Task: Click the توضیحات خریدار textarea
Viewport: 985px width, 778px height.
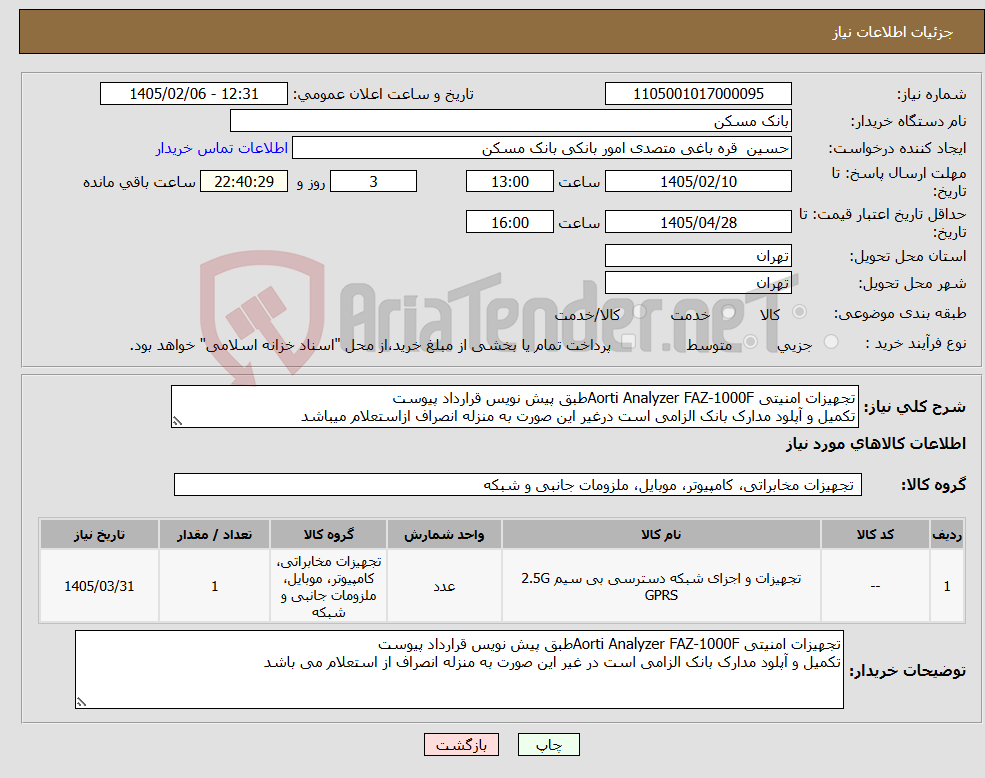Action: [459, 669]
